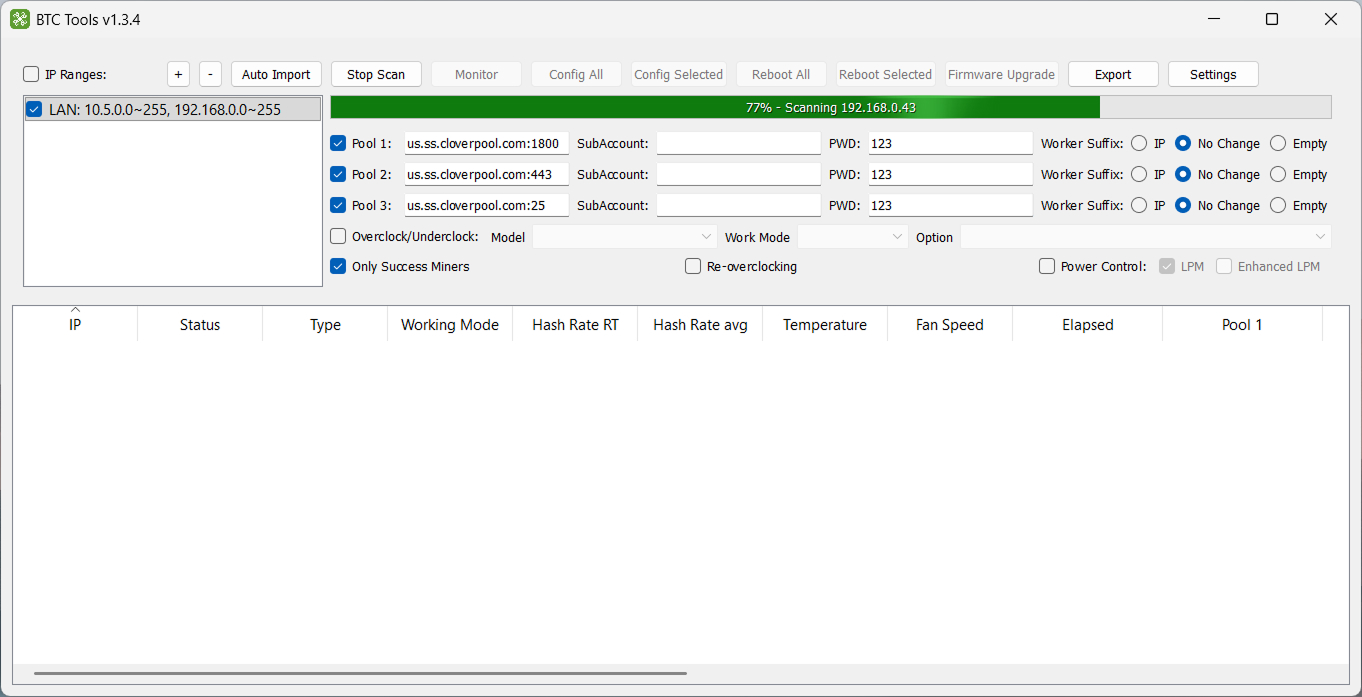The height and width of the screenshot is (697, 1362).
Task: Toggle the IP Ranges select-all checkbox
Action: coord(32,74)
